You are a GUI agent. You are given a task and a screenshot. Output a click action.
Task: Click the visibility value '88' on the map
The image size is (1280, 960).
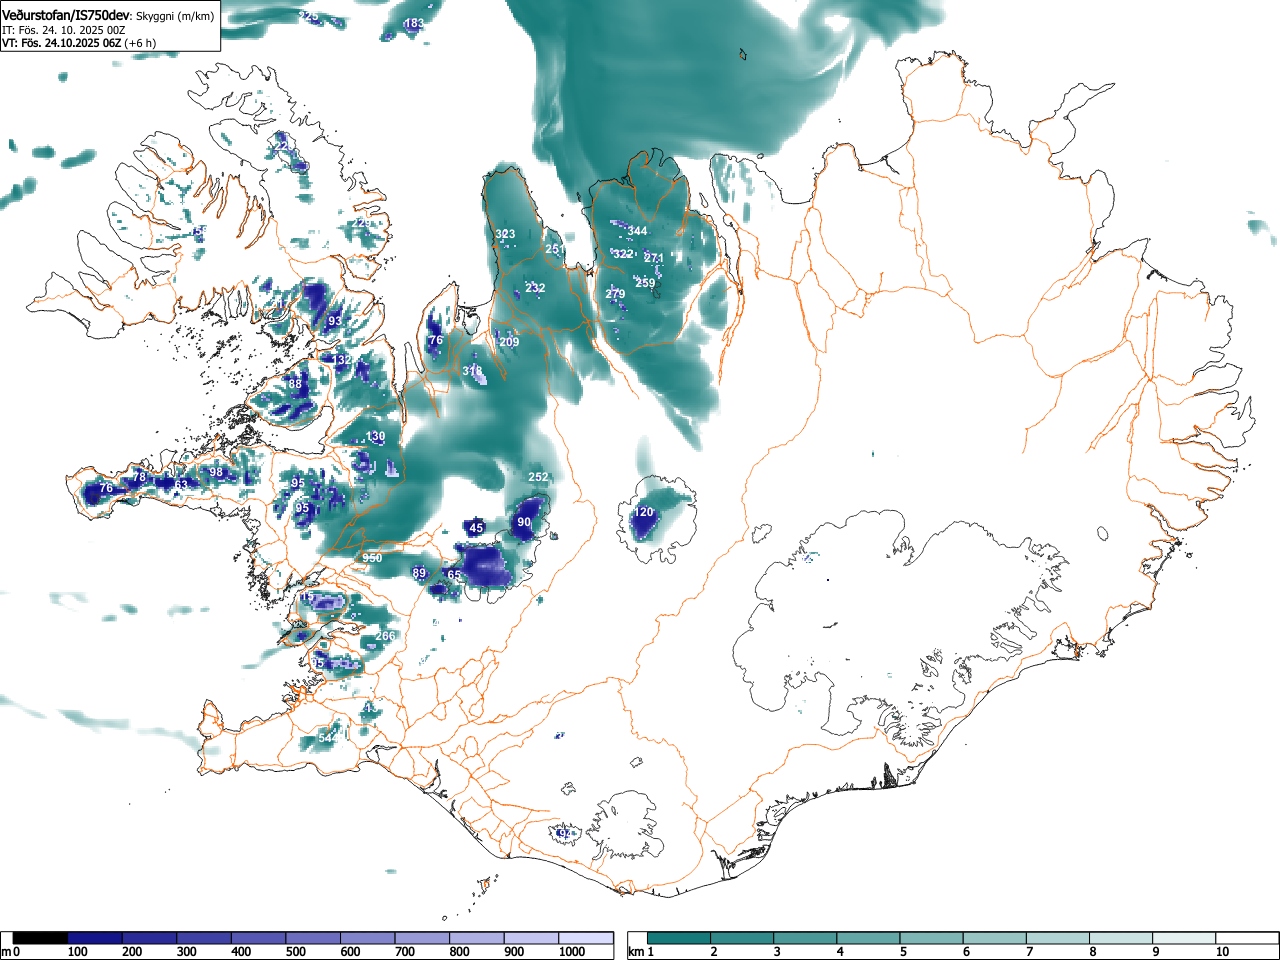pyautogui.click(x=295, y=384)
